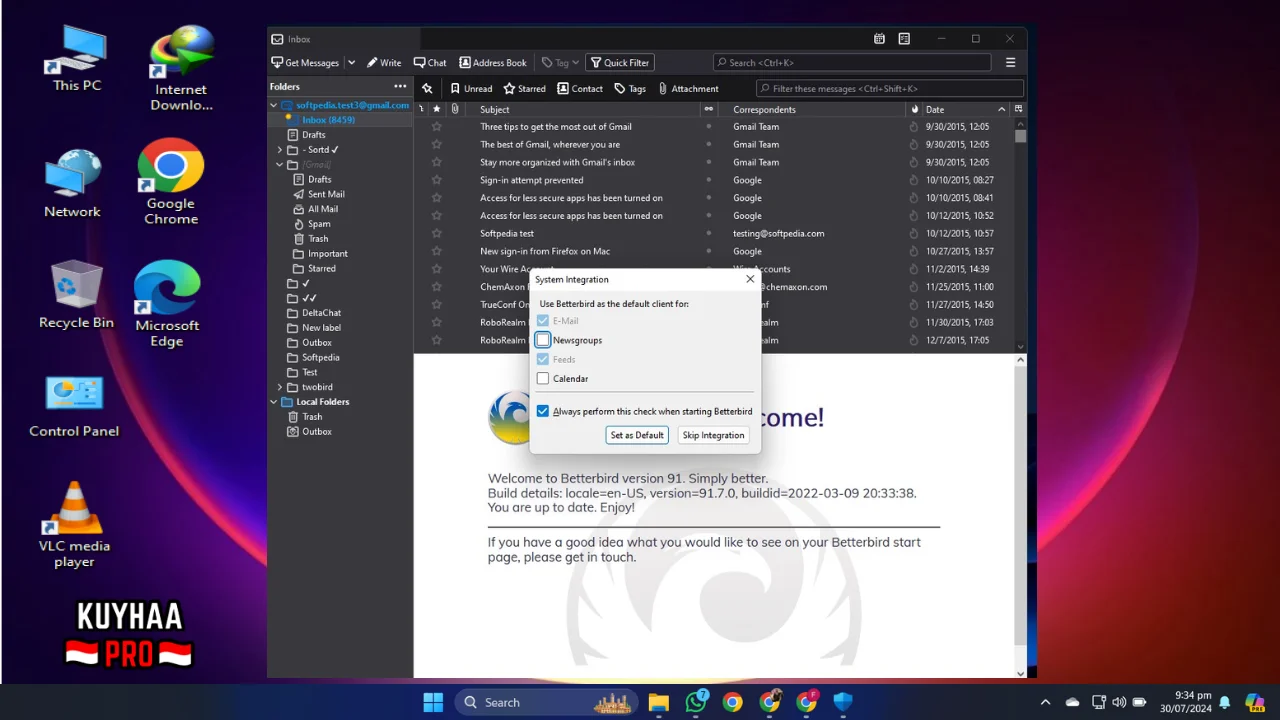Uncheck 'Always perform this check when starting'

(x=543, y=411)
